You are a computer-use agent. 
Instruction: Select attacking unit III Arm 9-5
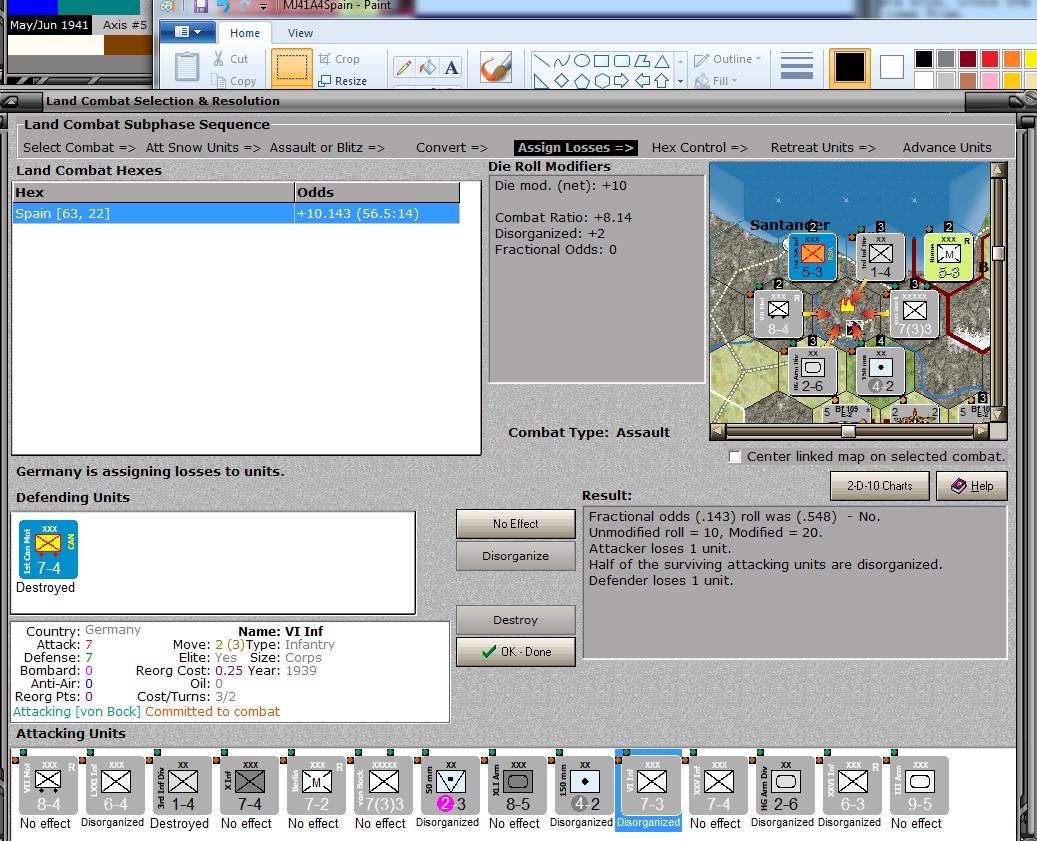click(919, 785)
